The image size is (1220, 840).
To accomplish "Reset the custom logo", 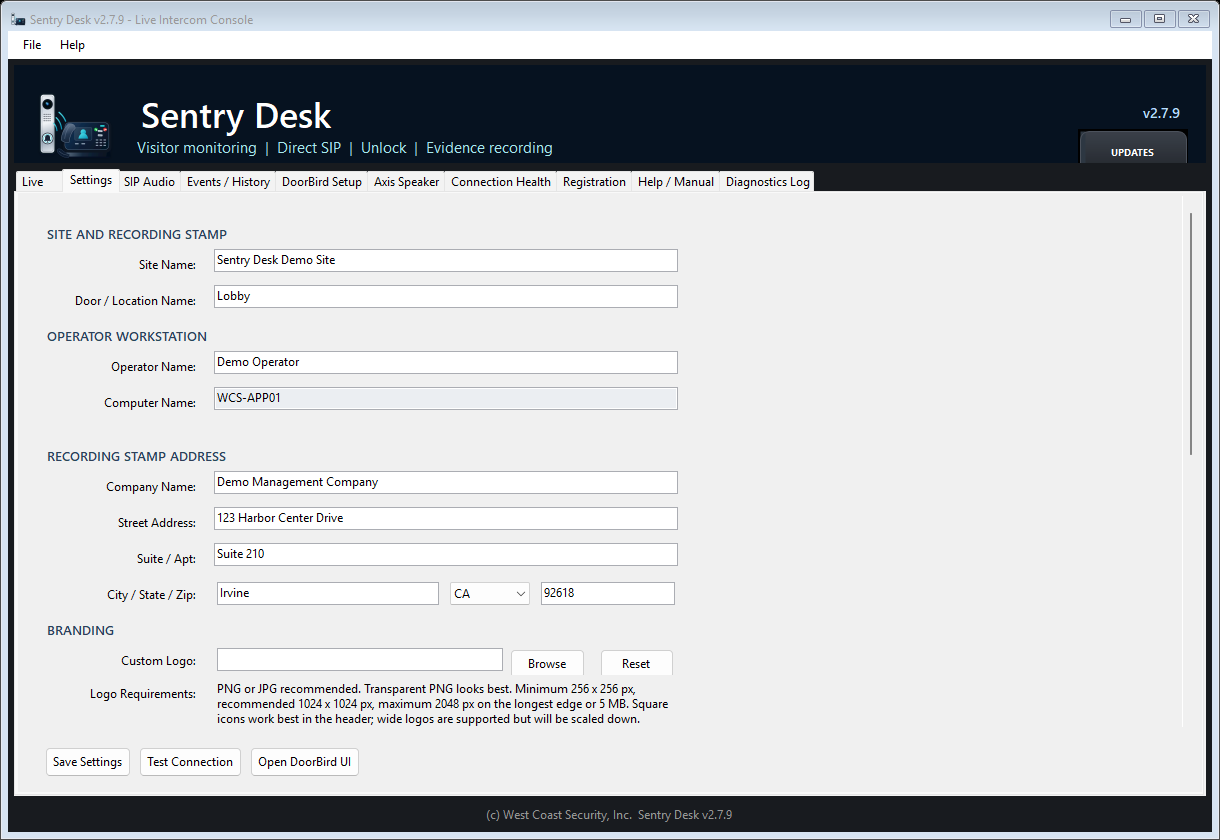I will [636, 663].
